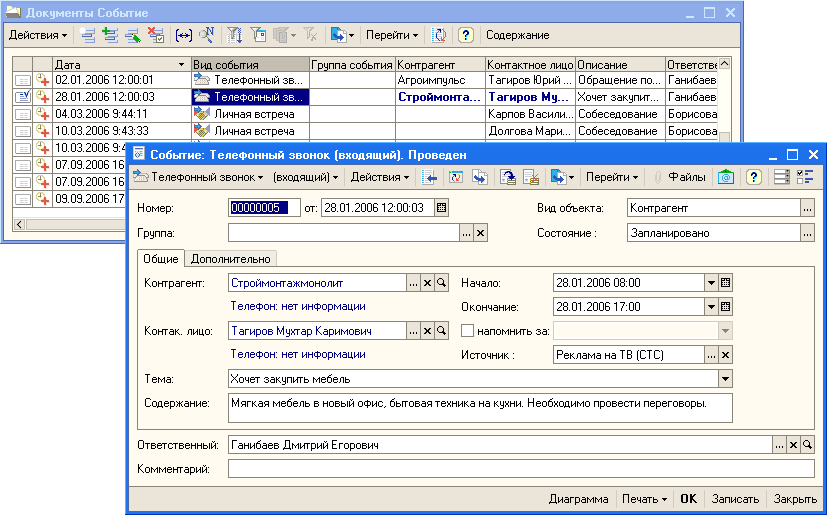Open filter and sorting settings icon

click(234, 35)
